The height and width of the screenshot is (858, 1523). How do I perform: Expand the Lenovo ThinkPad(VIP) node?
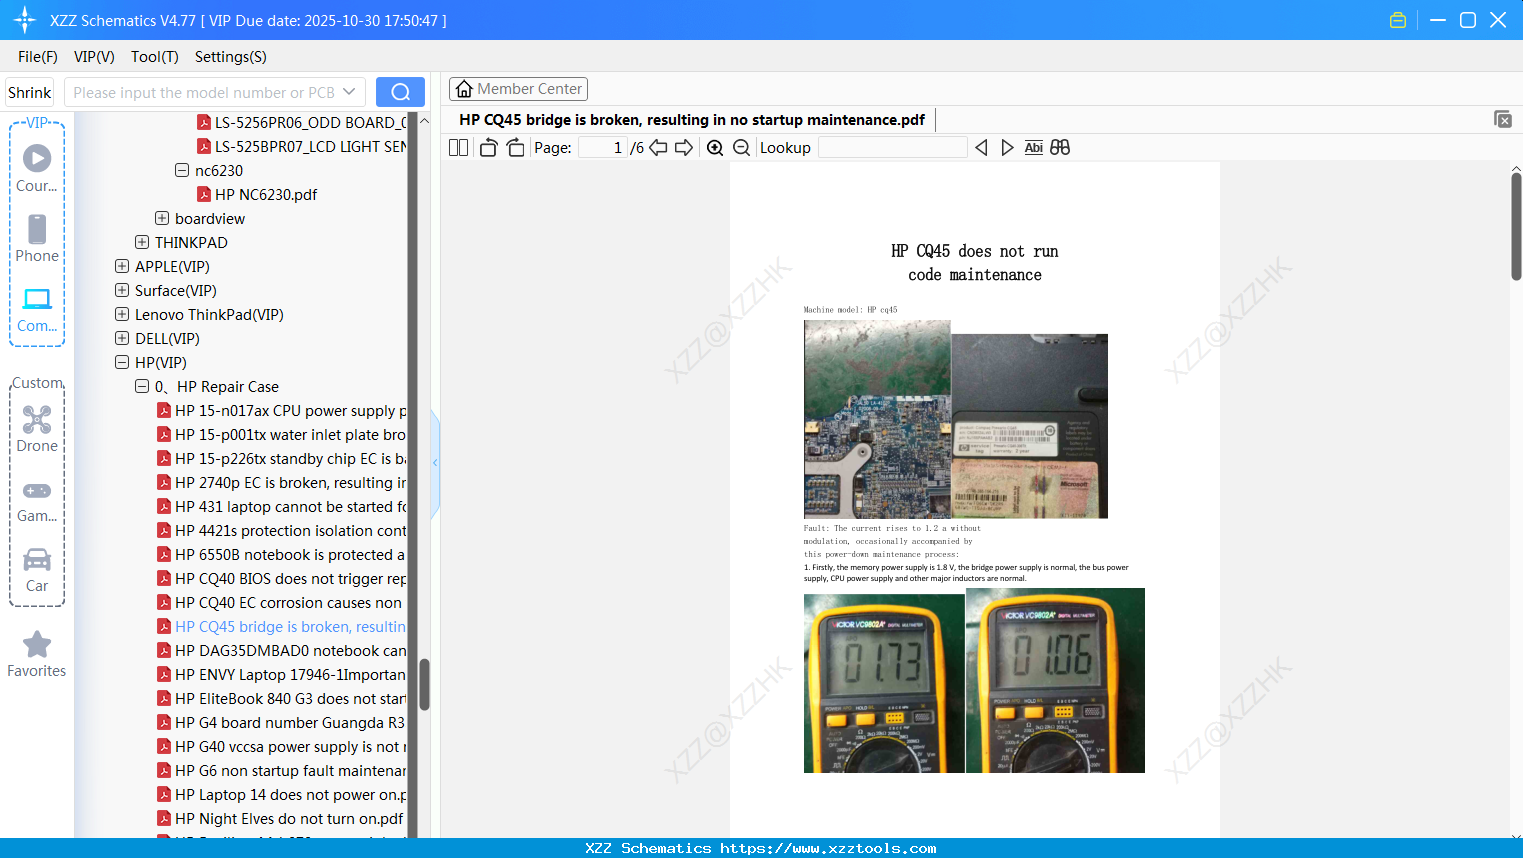click(122, 314)
